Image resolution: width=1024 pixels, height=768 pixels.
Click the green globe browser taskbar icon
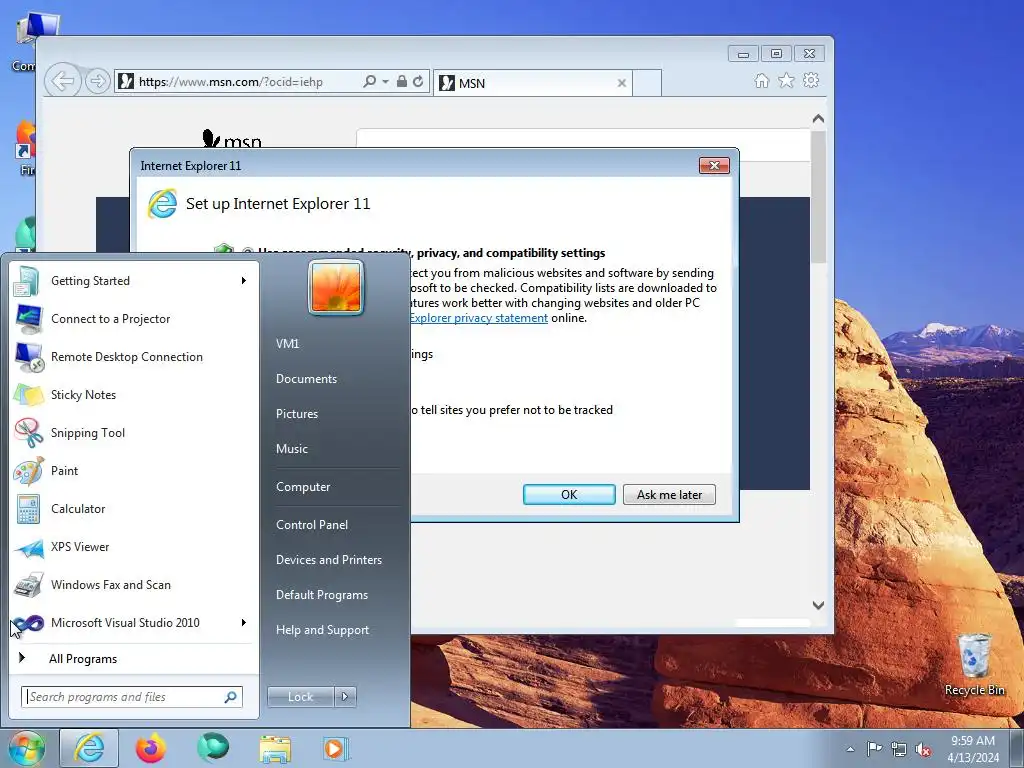tap(213, 747)
